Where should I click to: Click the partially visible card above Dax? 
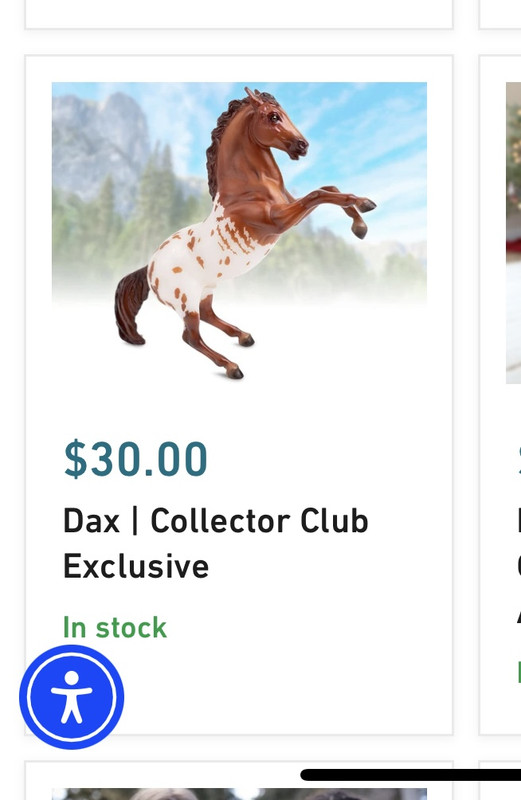[x=239, y=14]
